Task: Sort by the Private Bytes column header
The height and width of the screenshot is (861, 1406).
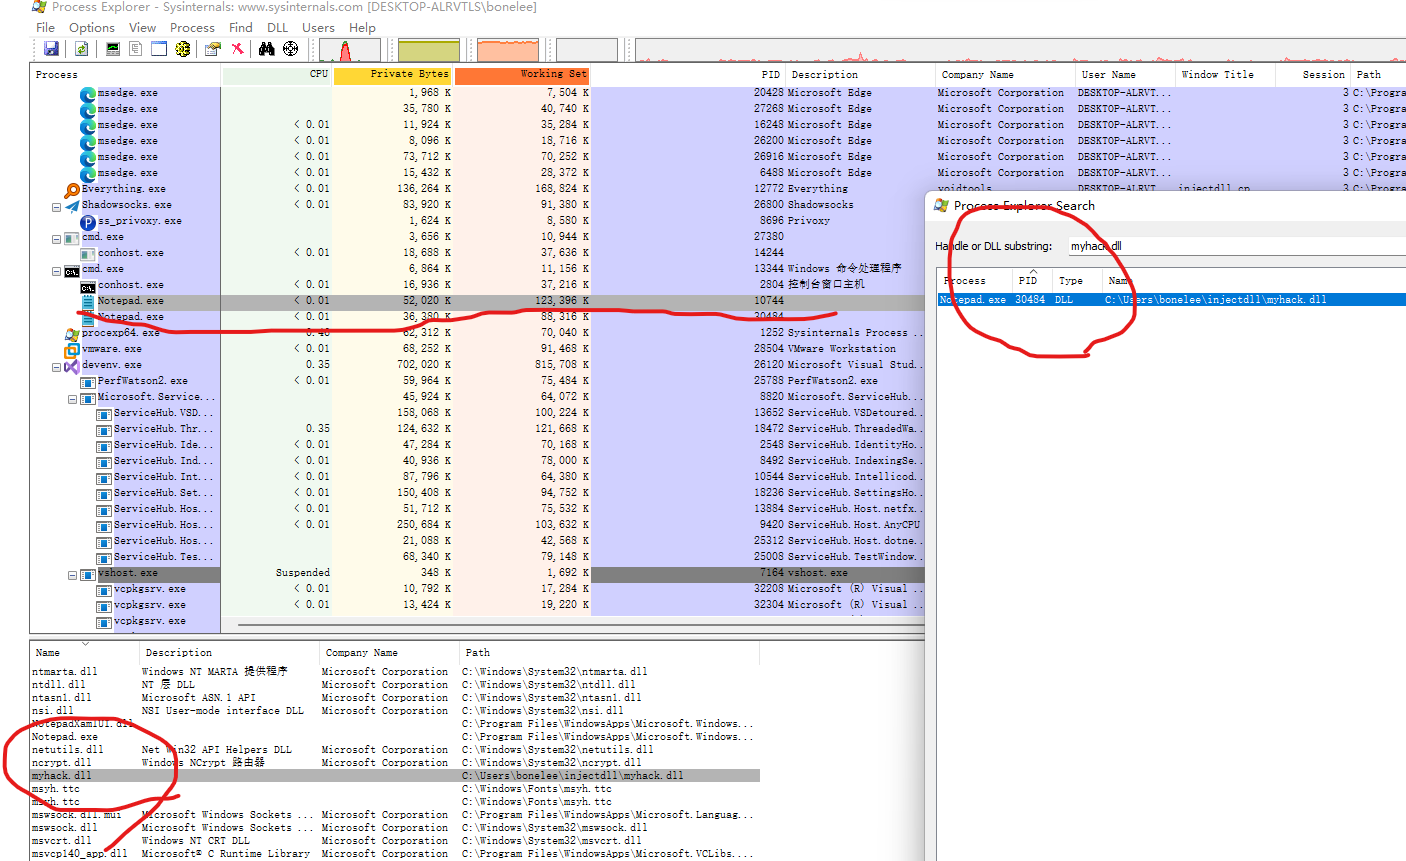Action: (x=393, y=74)
